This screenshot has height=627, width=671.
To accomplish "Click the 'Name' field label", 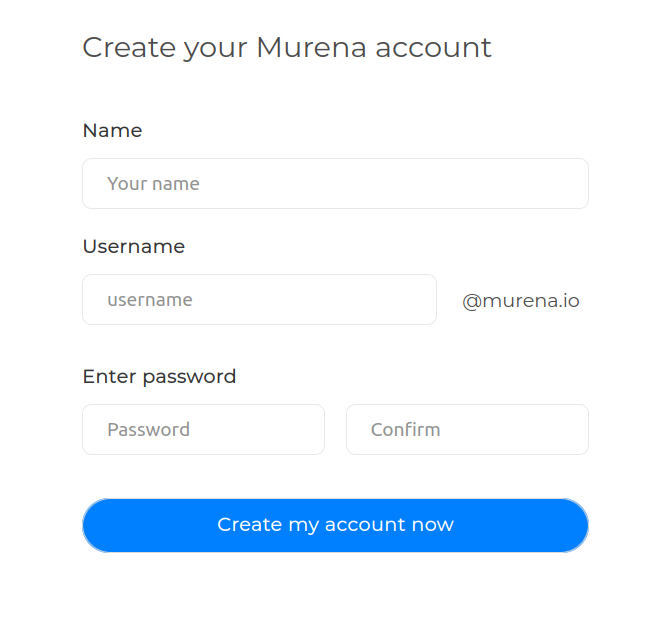I will click(x=112, y=131).
